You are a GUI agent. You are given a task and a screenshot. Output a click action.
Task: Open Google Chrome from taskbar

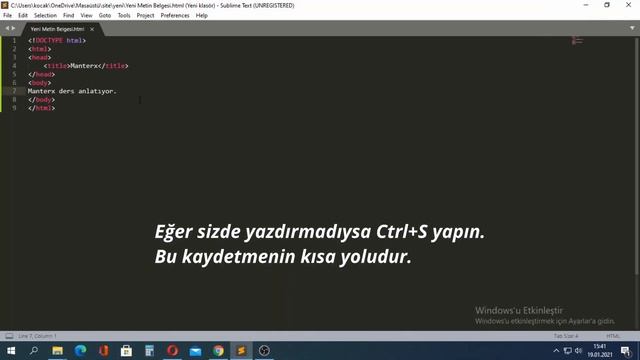(218, 351)
